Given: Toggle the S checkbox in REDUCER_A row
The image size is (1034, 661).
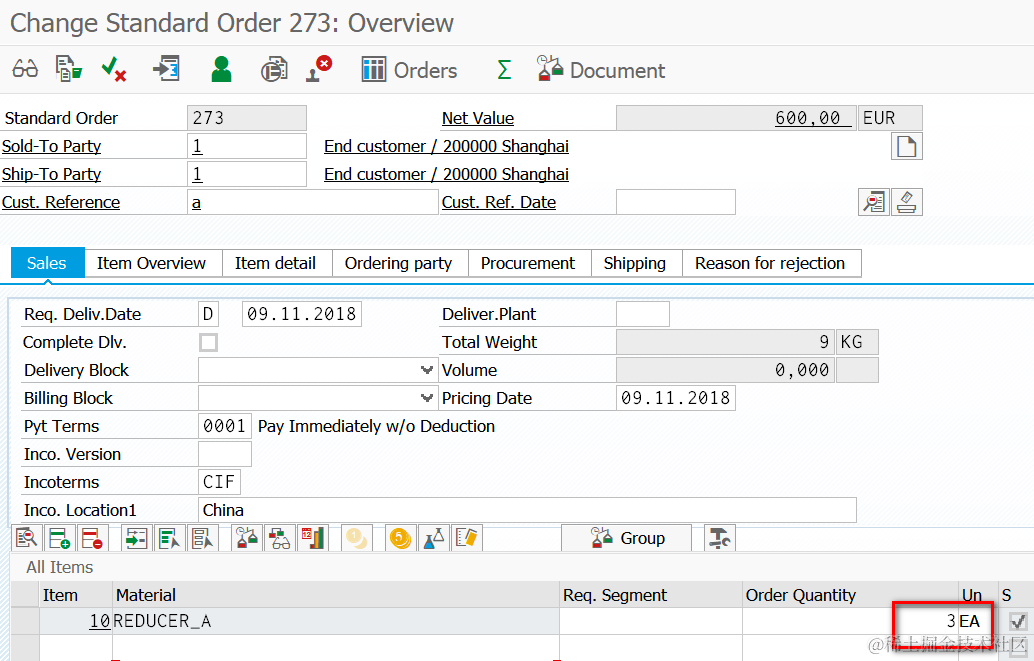Looking at the screenshot, I should click(x=1018, y=621).
